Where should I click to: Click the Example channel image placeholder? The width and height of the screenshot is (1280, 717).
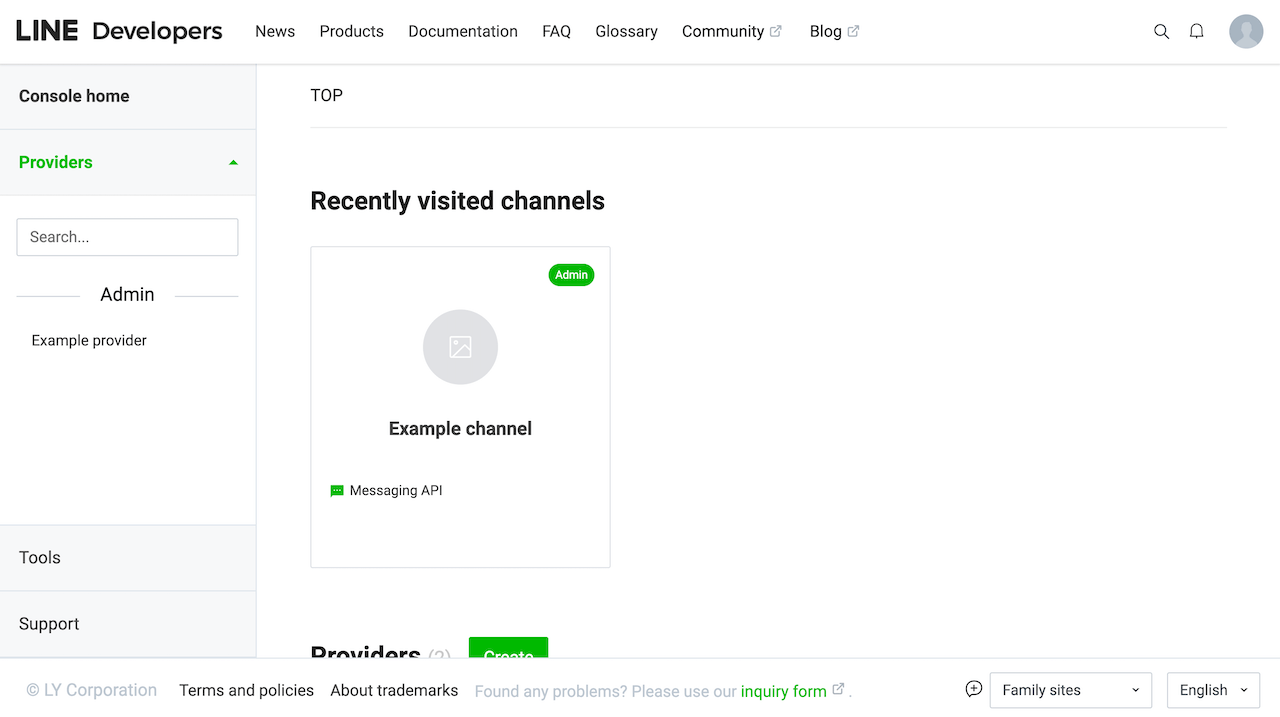pos(460,347)
